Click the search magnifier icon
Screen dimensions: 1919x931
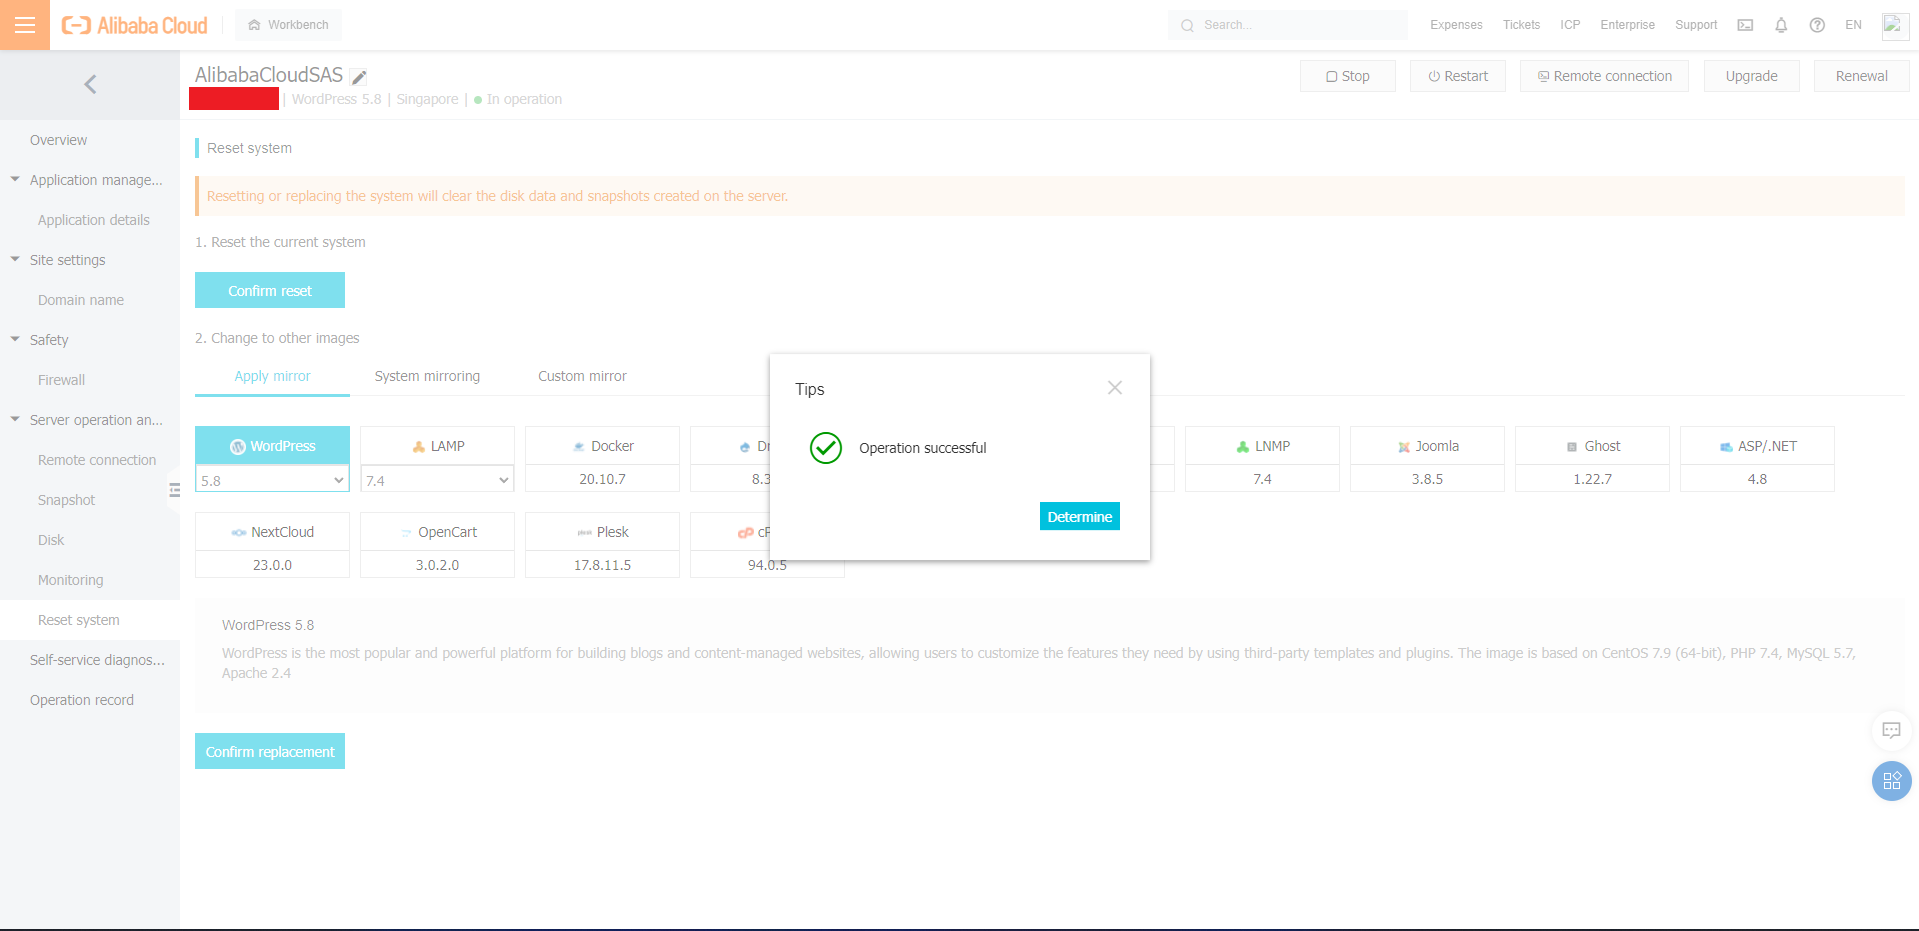click(1187, 25)
